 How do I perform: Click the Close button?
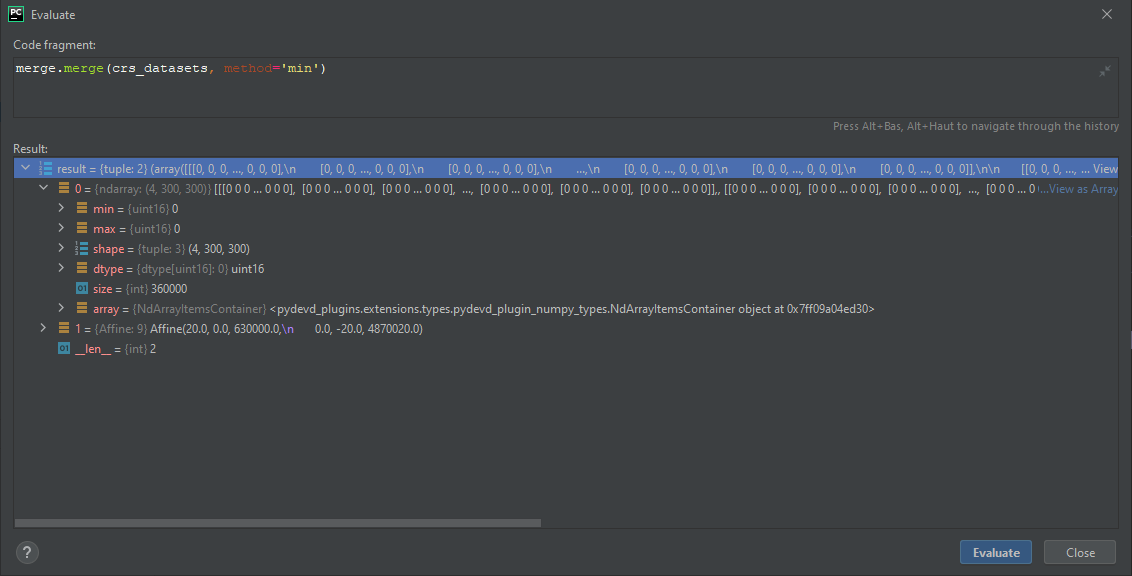(1079, 551)
